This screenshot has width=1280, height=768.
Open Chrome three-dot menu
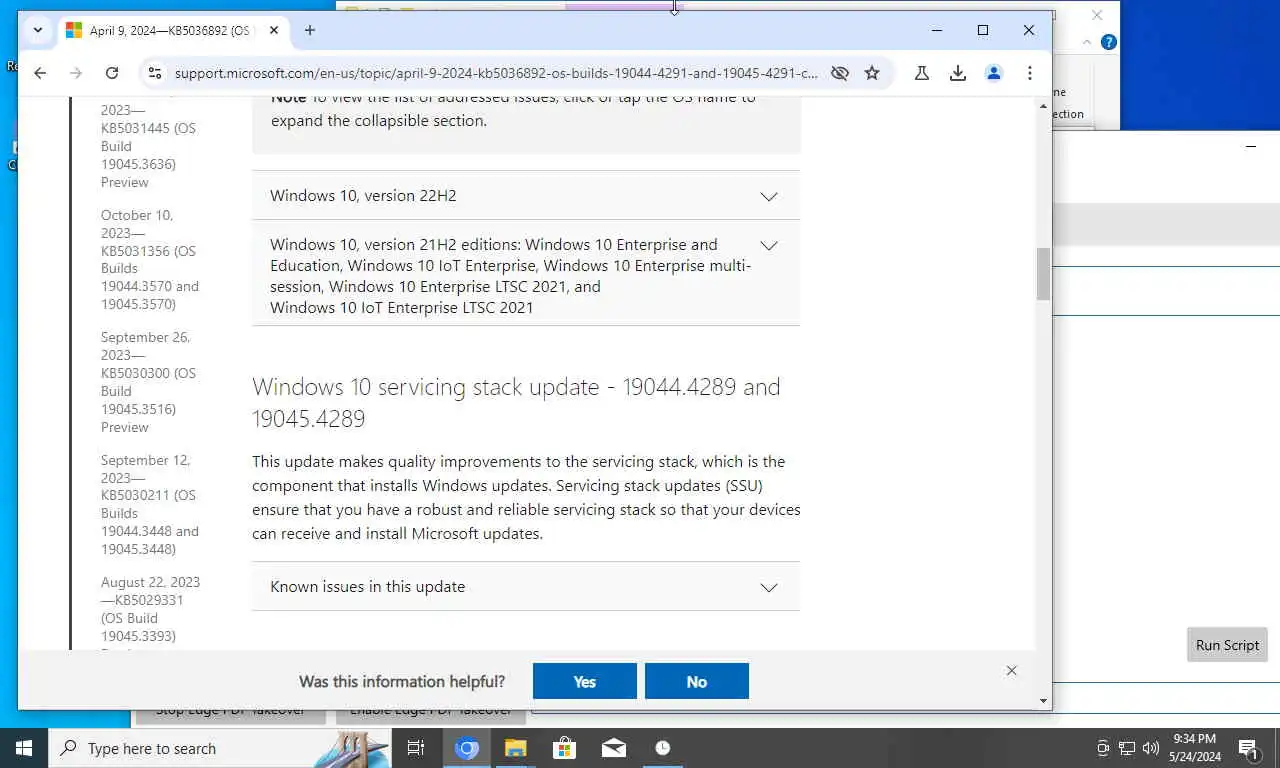(x=1029, y=73)
